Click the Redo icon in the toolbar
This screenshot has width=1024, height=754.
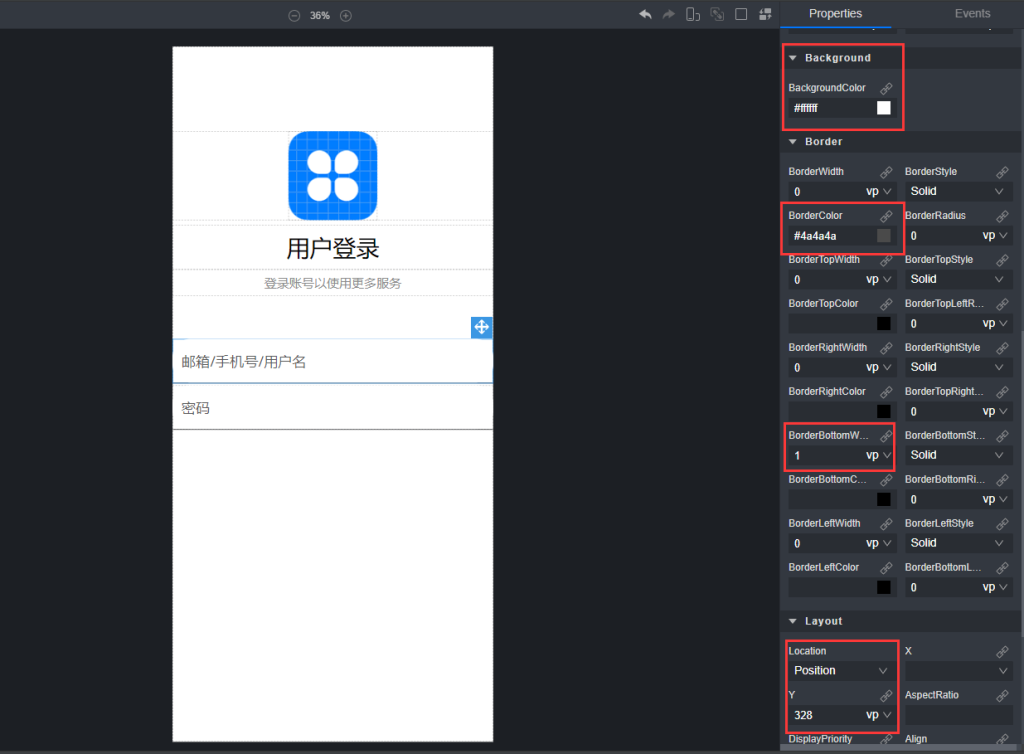[x=668, y=14]
